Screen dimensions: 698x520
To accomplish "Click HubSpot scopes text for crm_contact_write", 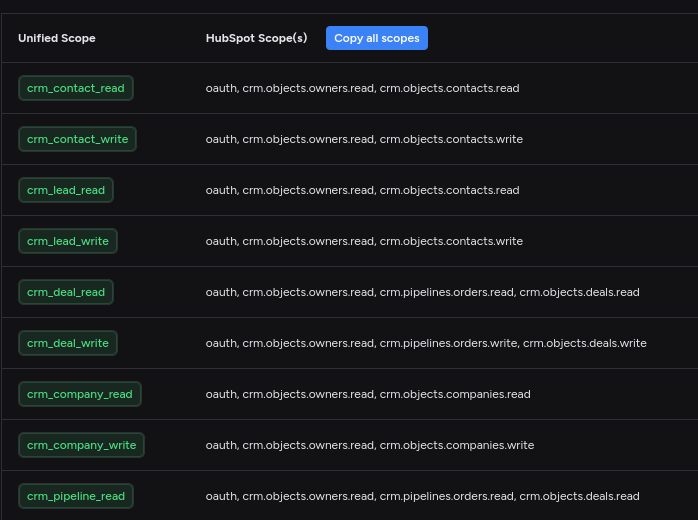I will (364, 139).
